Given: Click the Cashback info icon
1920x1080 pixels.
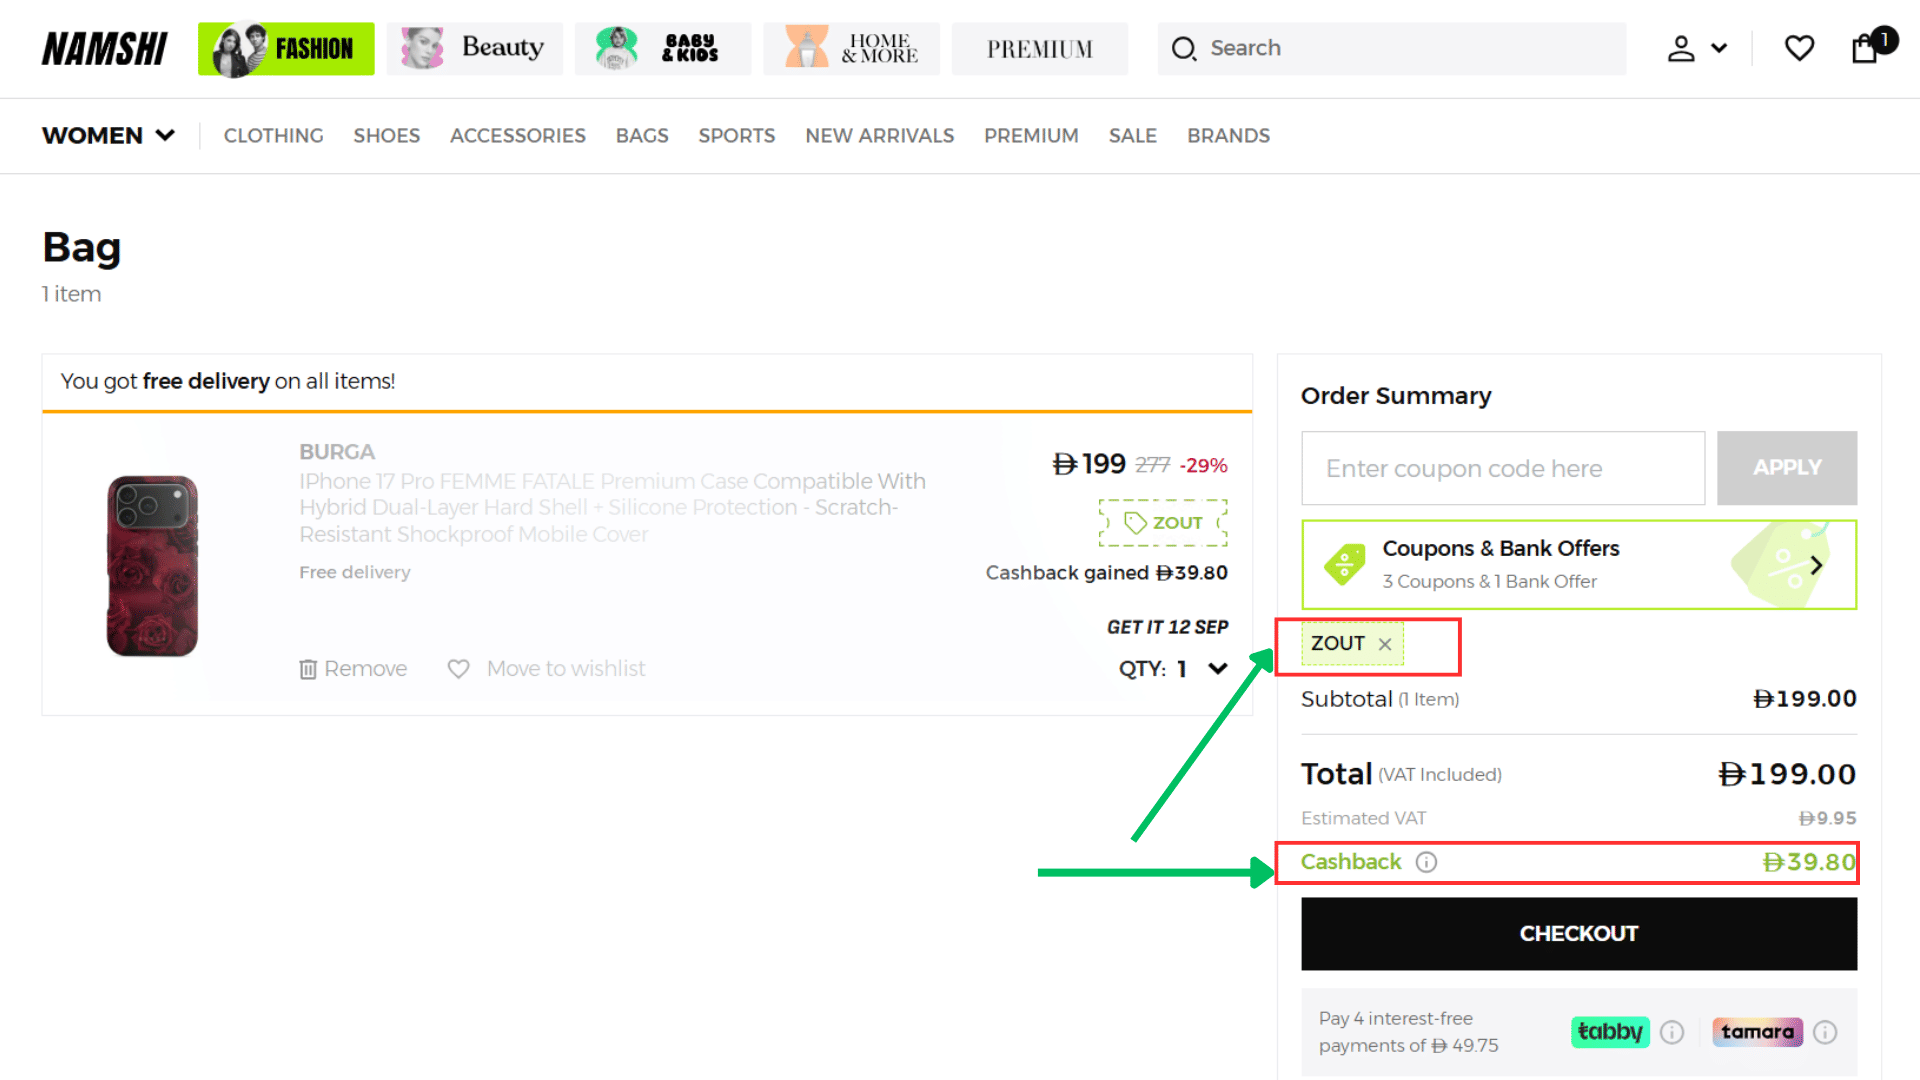Looking at the screenshot, I should pyautogui.click(x=1427, y=862).
